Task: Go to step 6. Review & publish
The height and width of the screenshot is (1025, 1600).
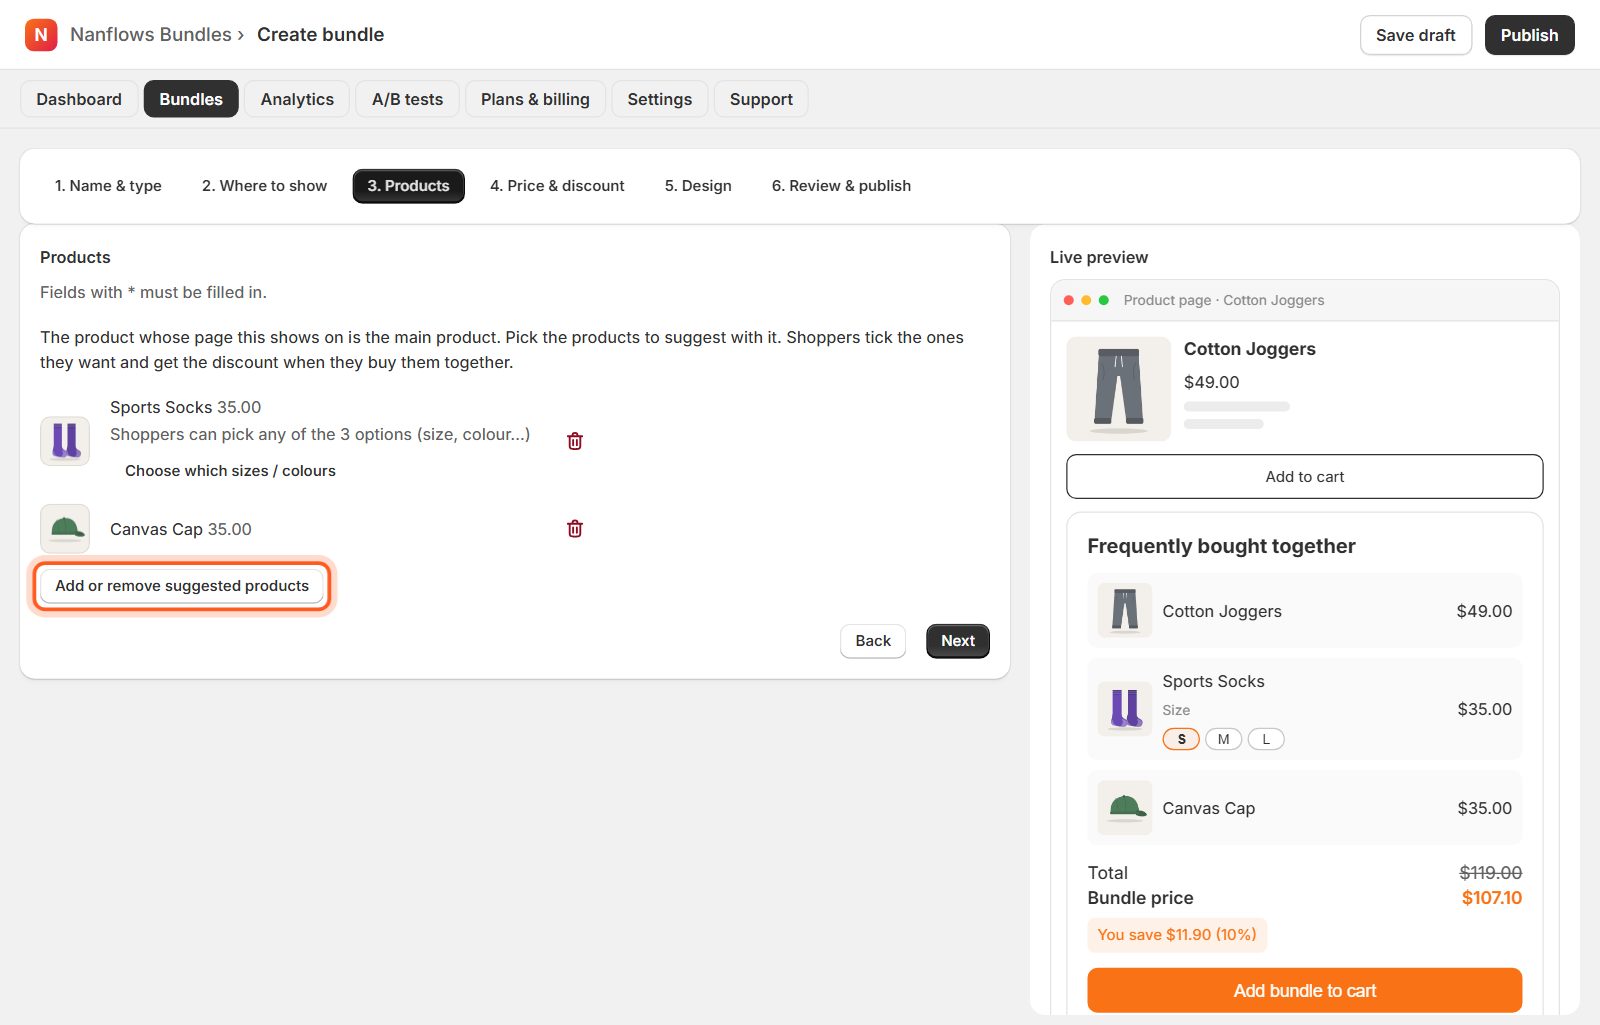Action: tap(841, 186)
